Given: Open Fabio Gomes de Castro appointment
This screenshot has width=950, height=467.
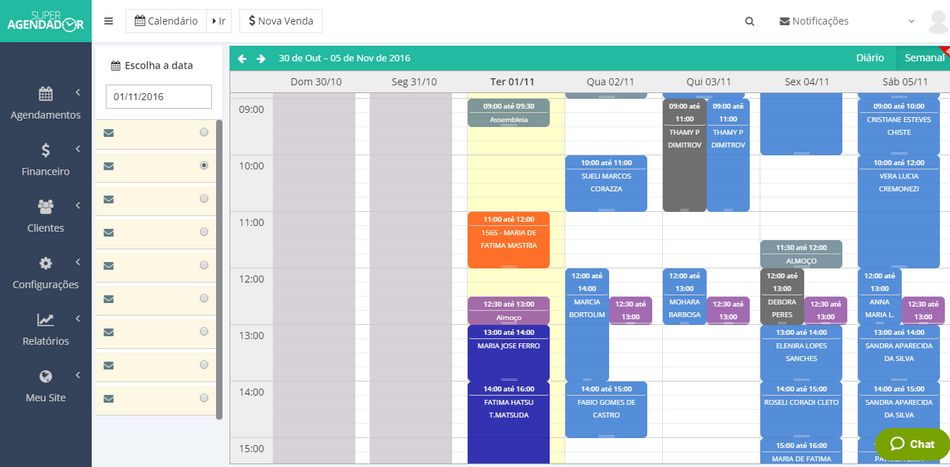Looking at the screenshot, I should (606, 409).
